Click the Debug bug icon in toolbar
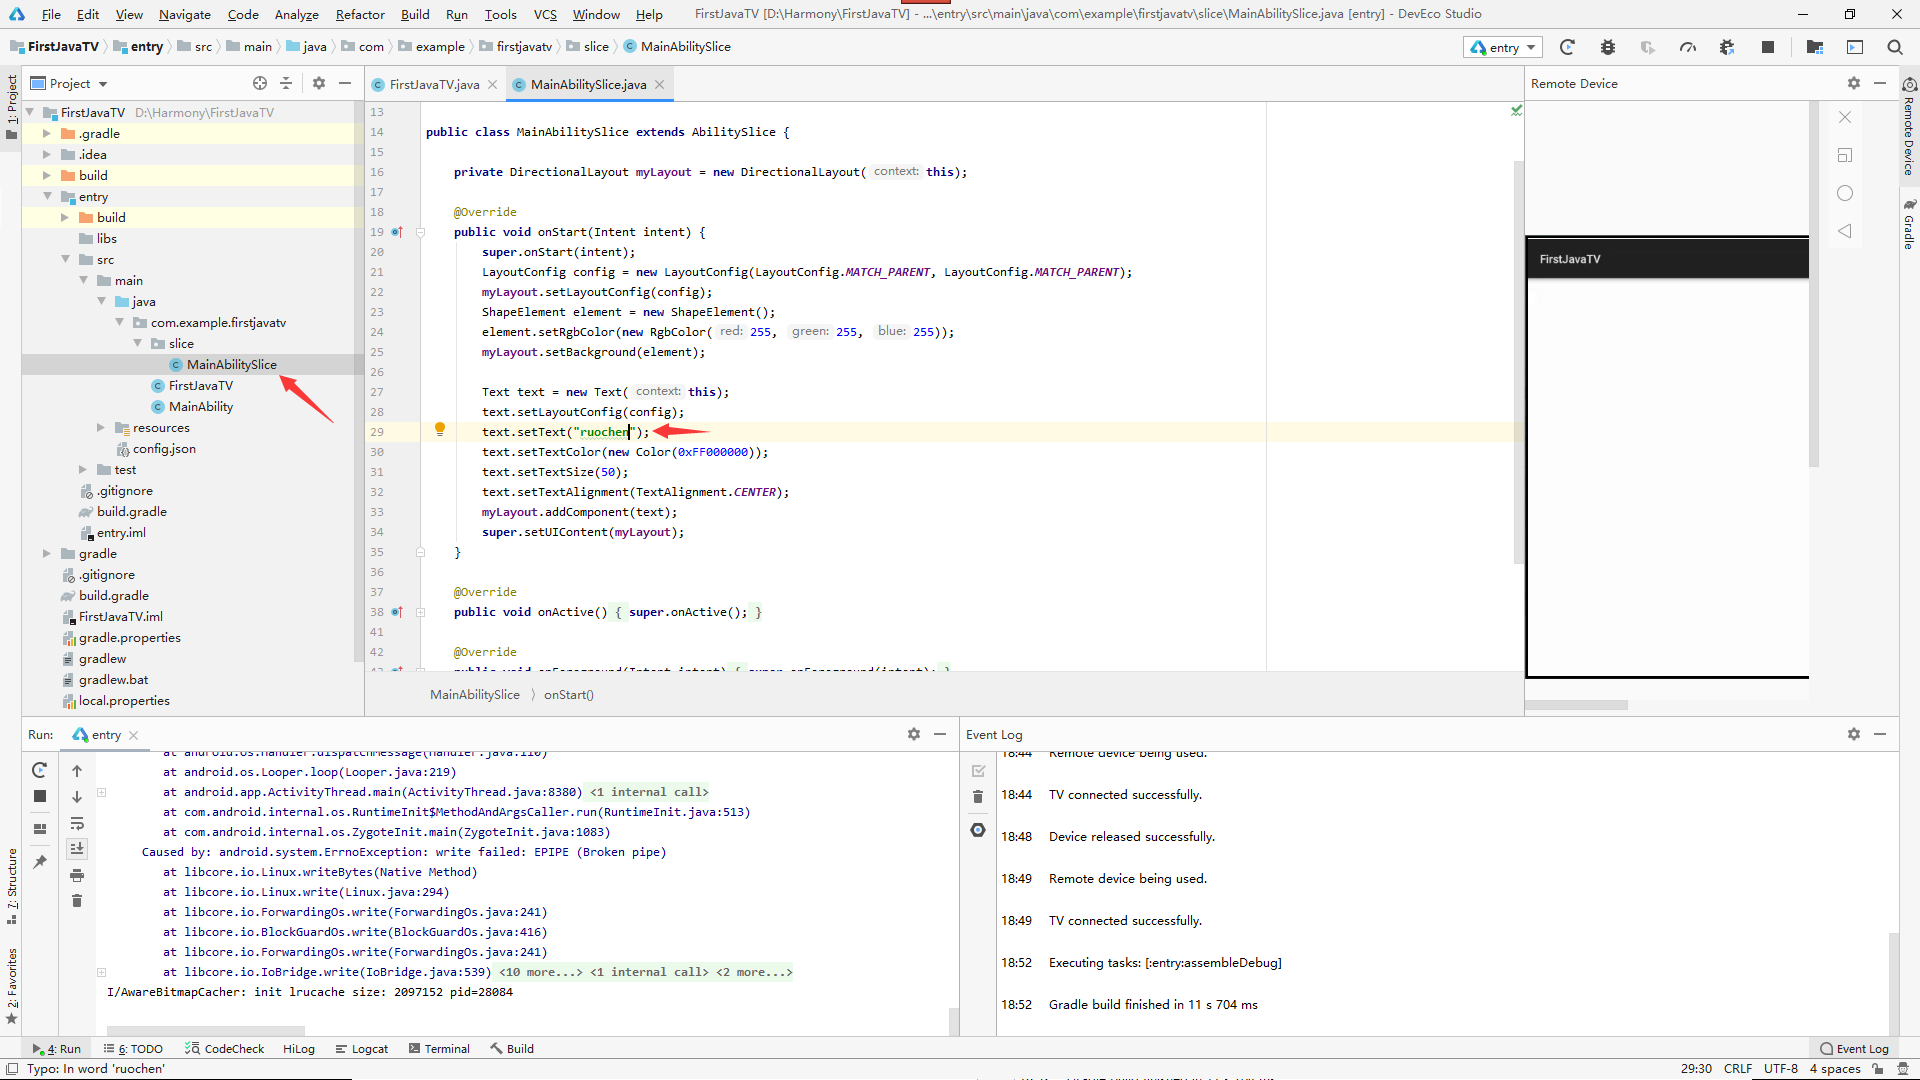This screenshot has width=1920, height=1080. pos(1607,47)
